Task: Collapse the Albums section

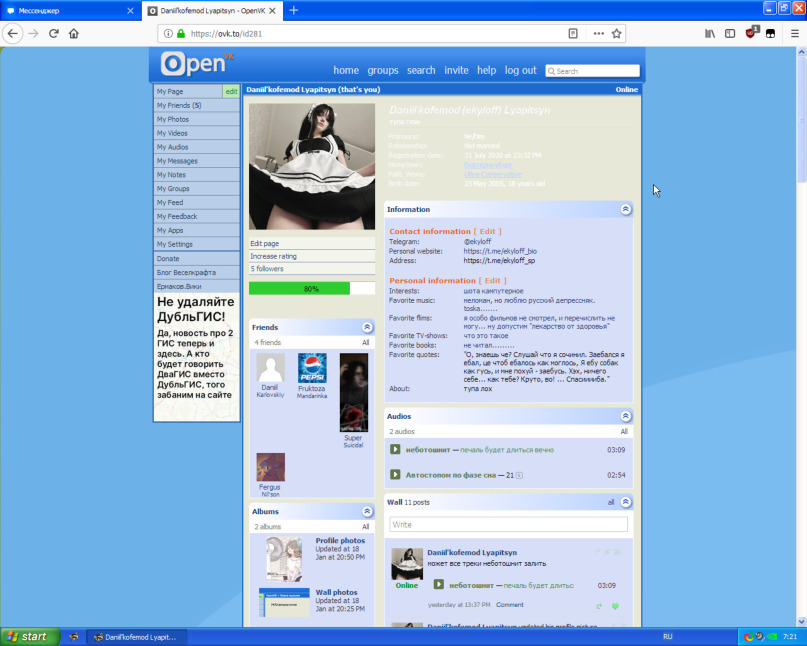Action: 367,511
